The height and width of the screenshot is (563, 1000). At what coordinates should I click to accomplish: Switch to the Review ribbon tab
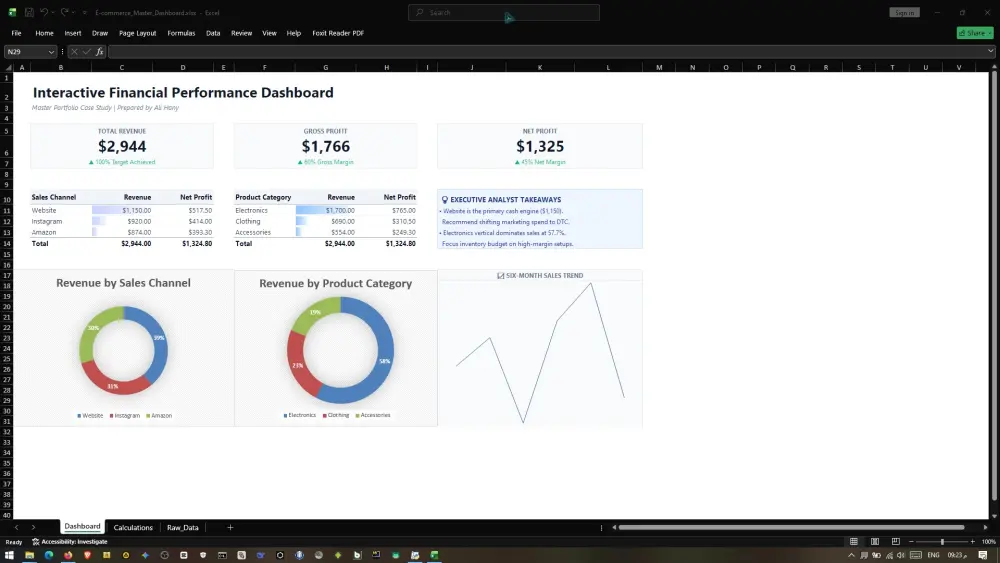coord(241,33)
